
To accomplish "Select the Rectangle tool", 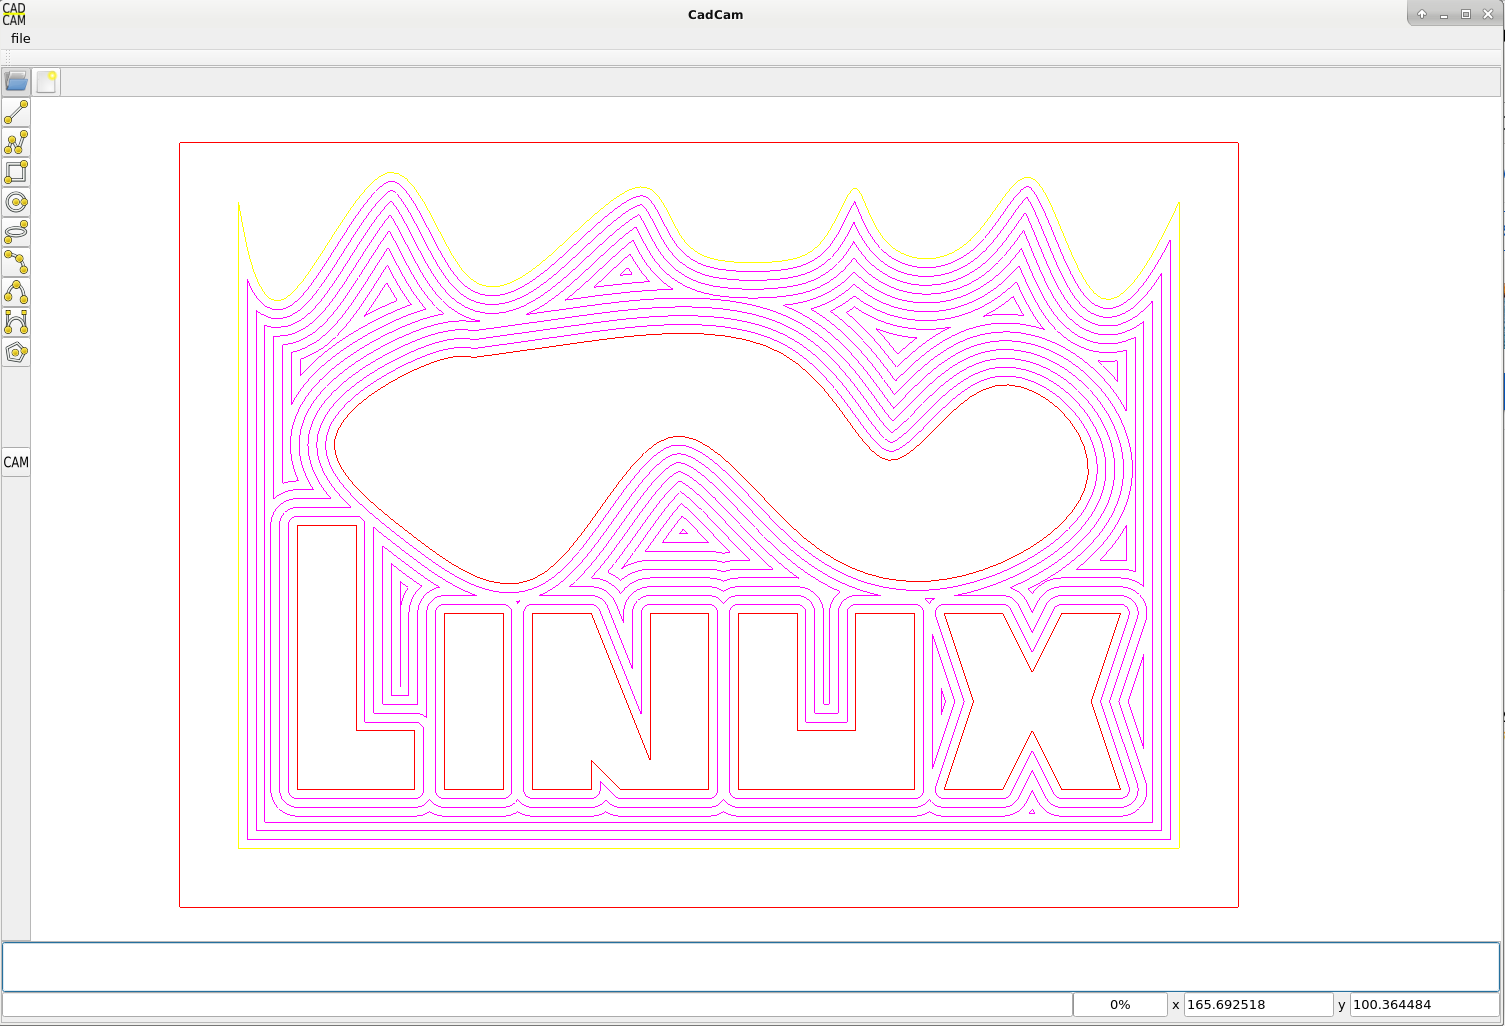I will coord(16,172).
